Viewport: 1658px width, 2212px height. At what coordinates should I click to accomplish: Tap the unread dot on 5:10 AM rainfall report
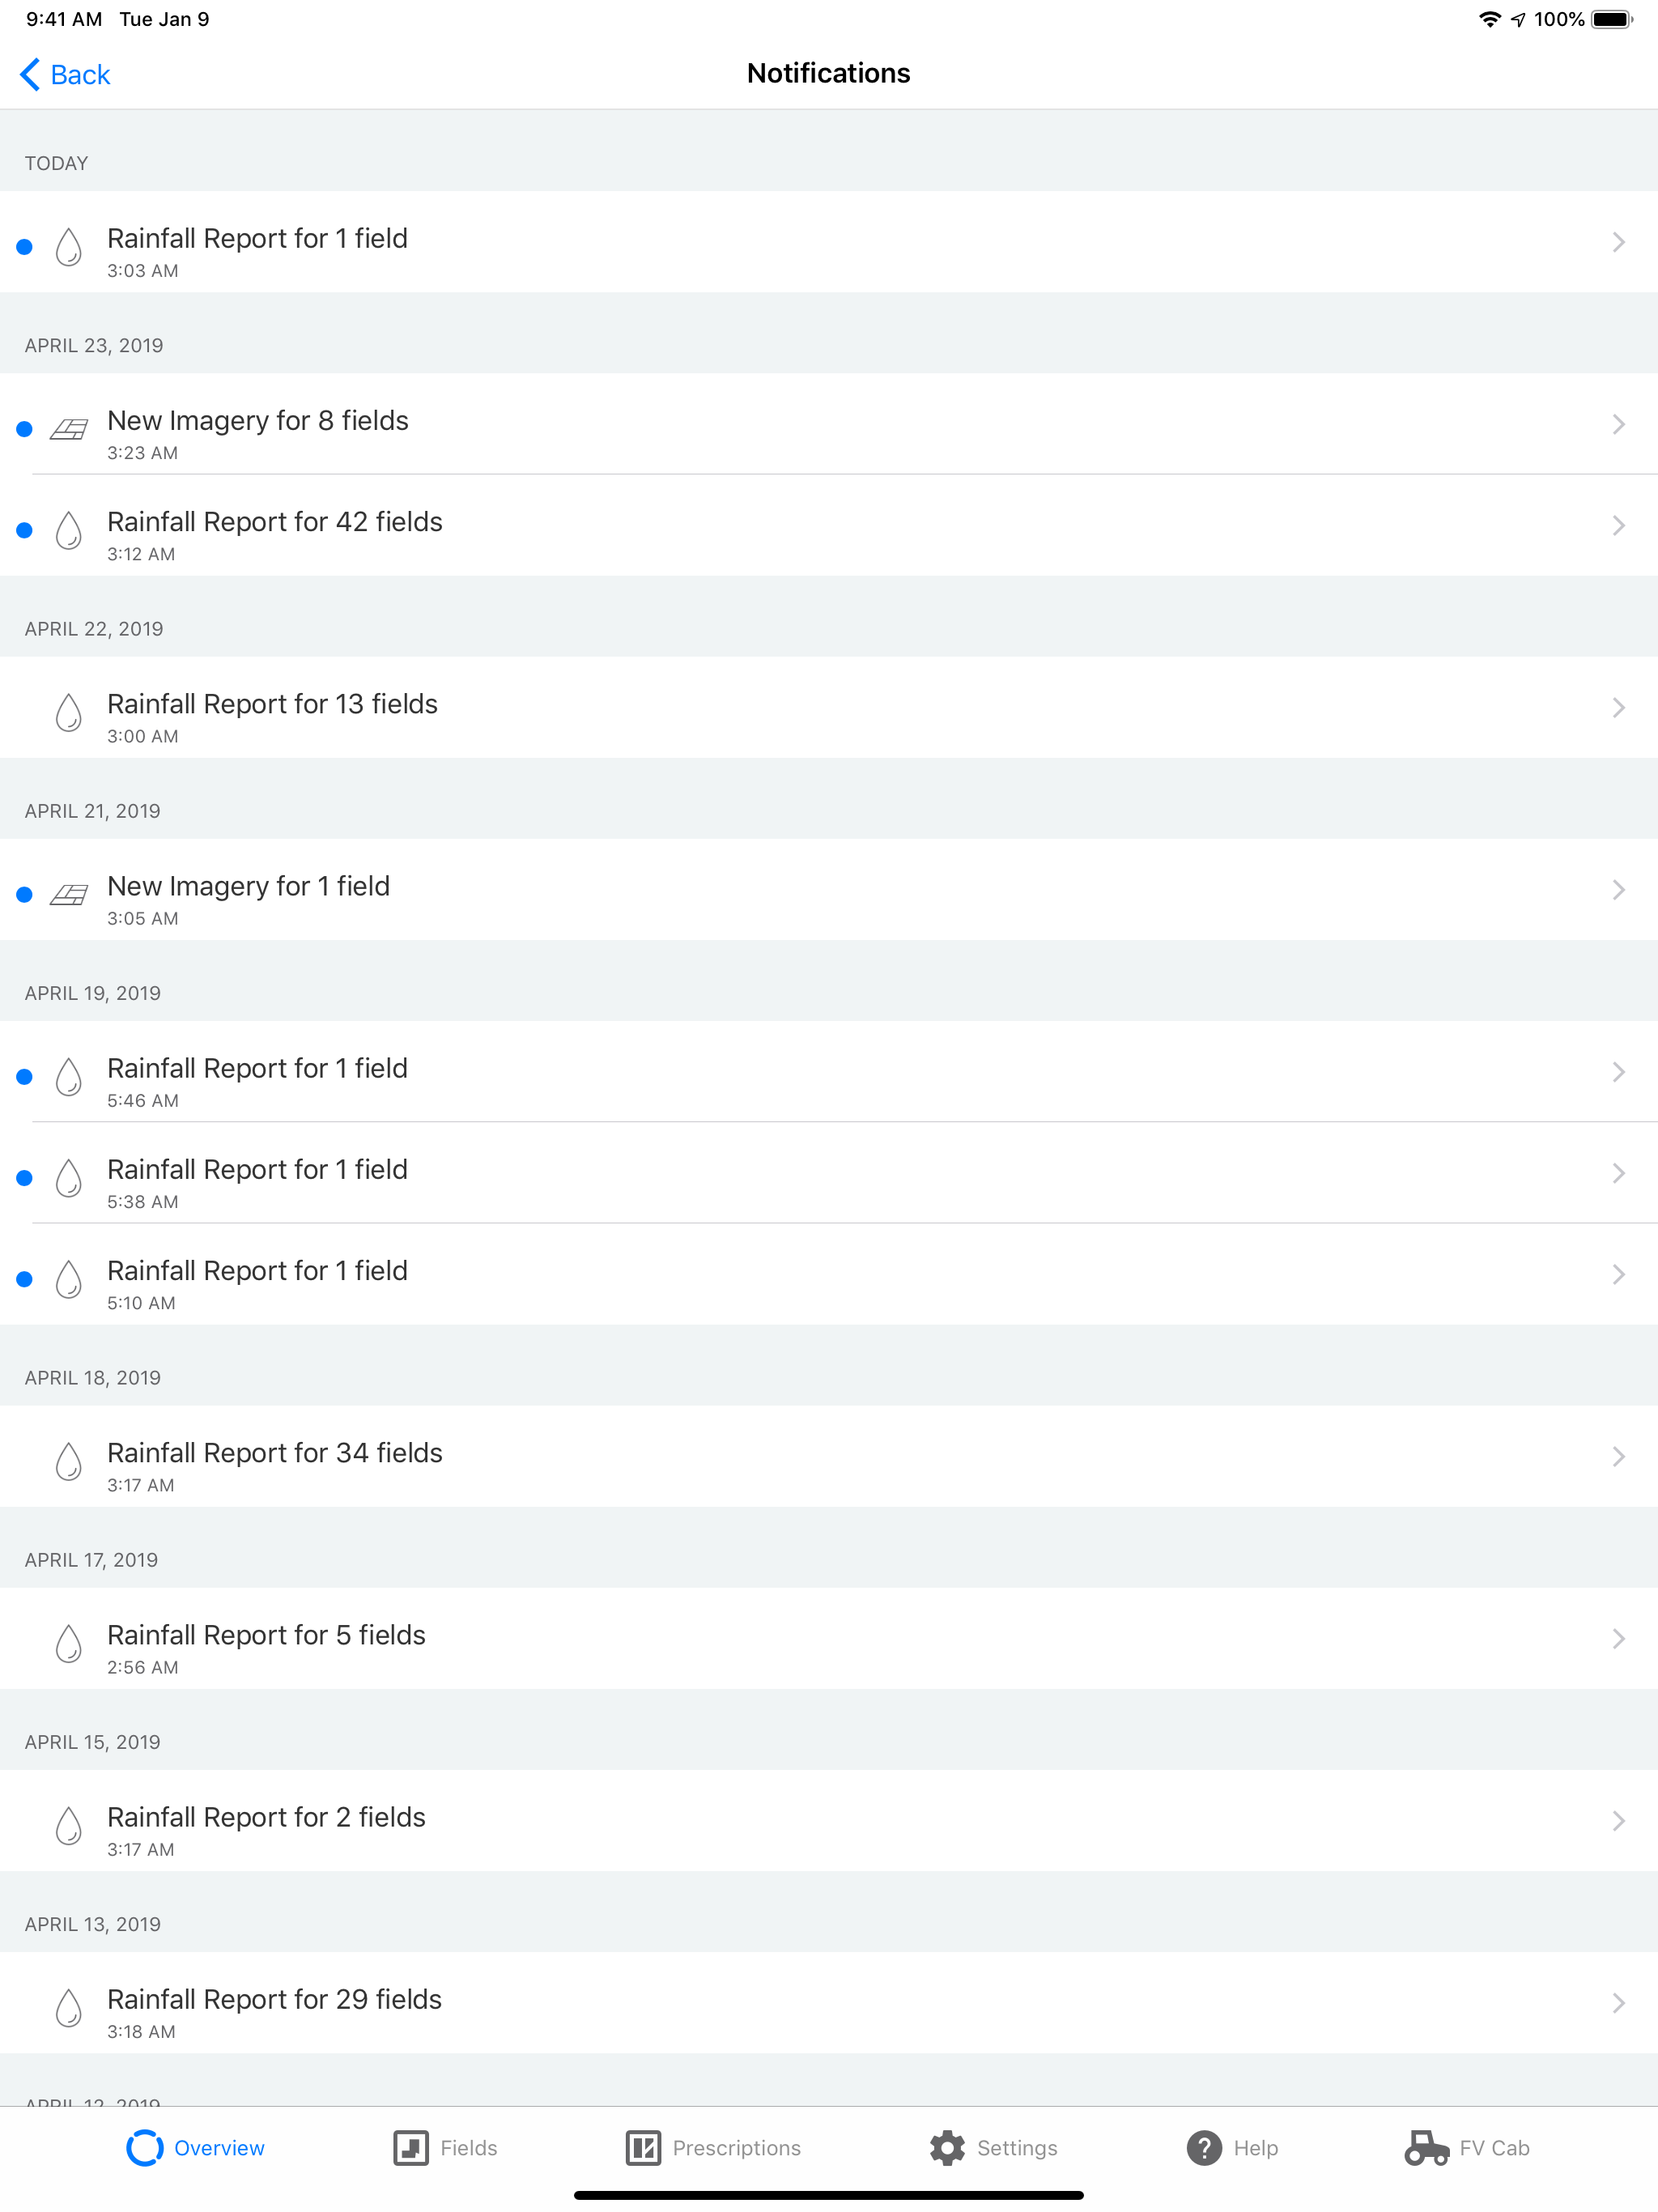point(25,1279)
